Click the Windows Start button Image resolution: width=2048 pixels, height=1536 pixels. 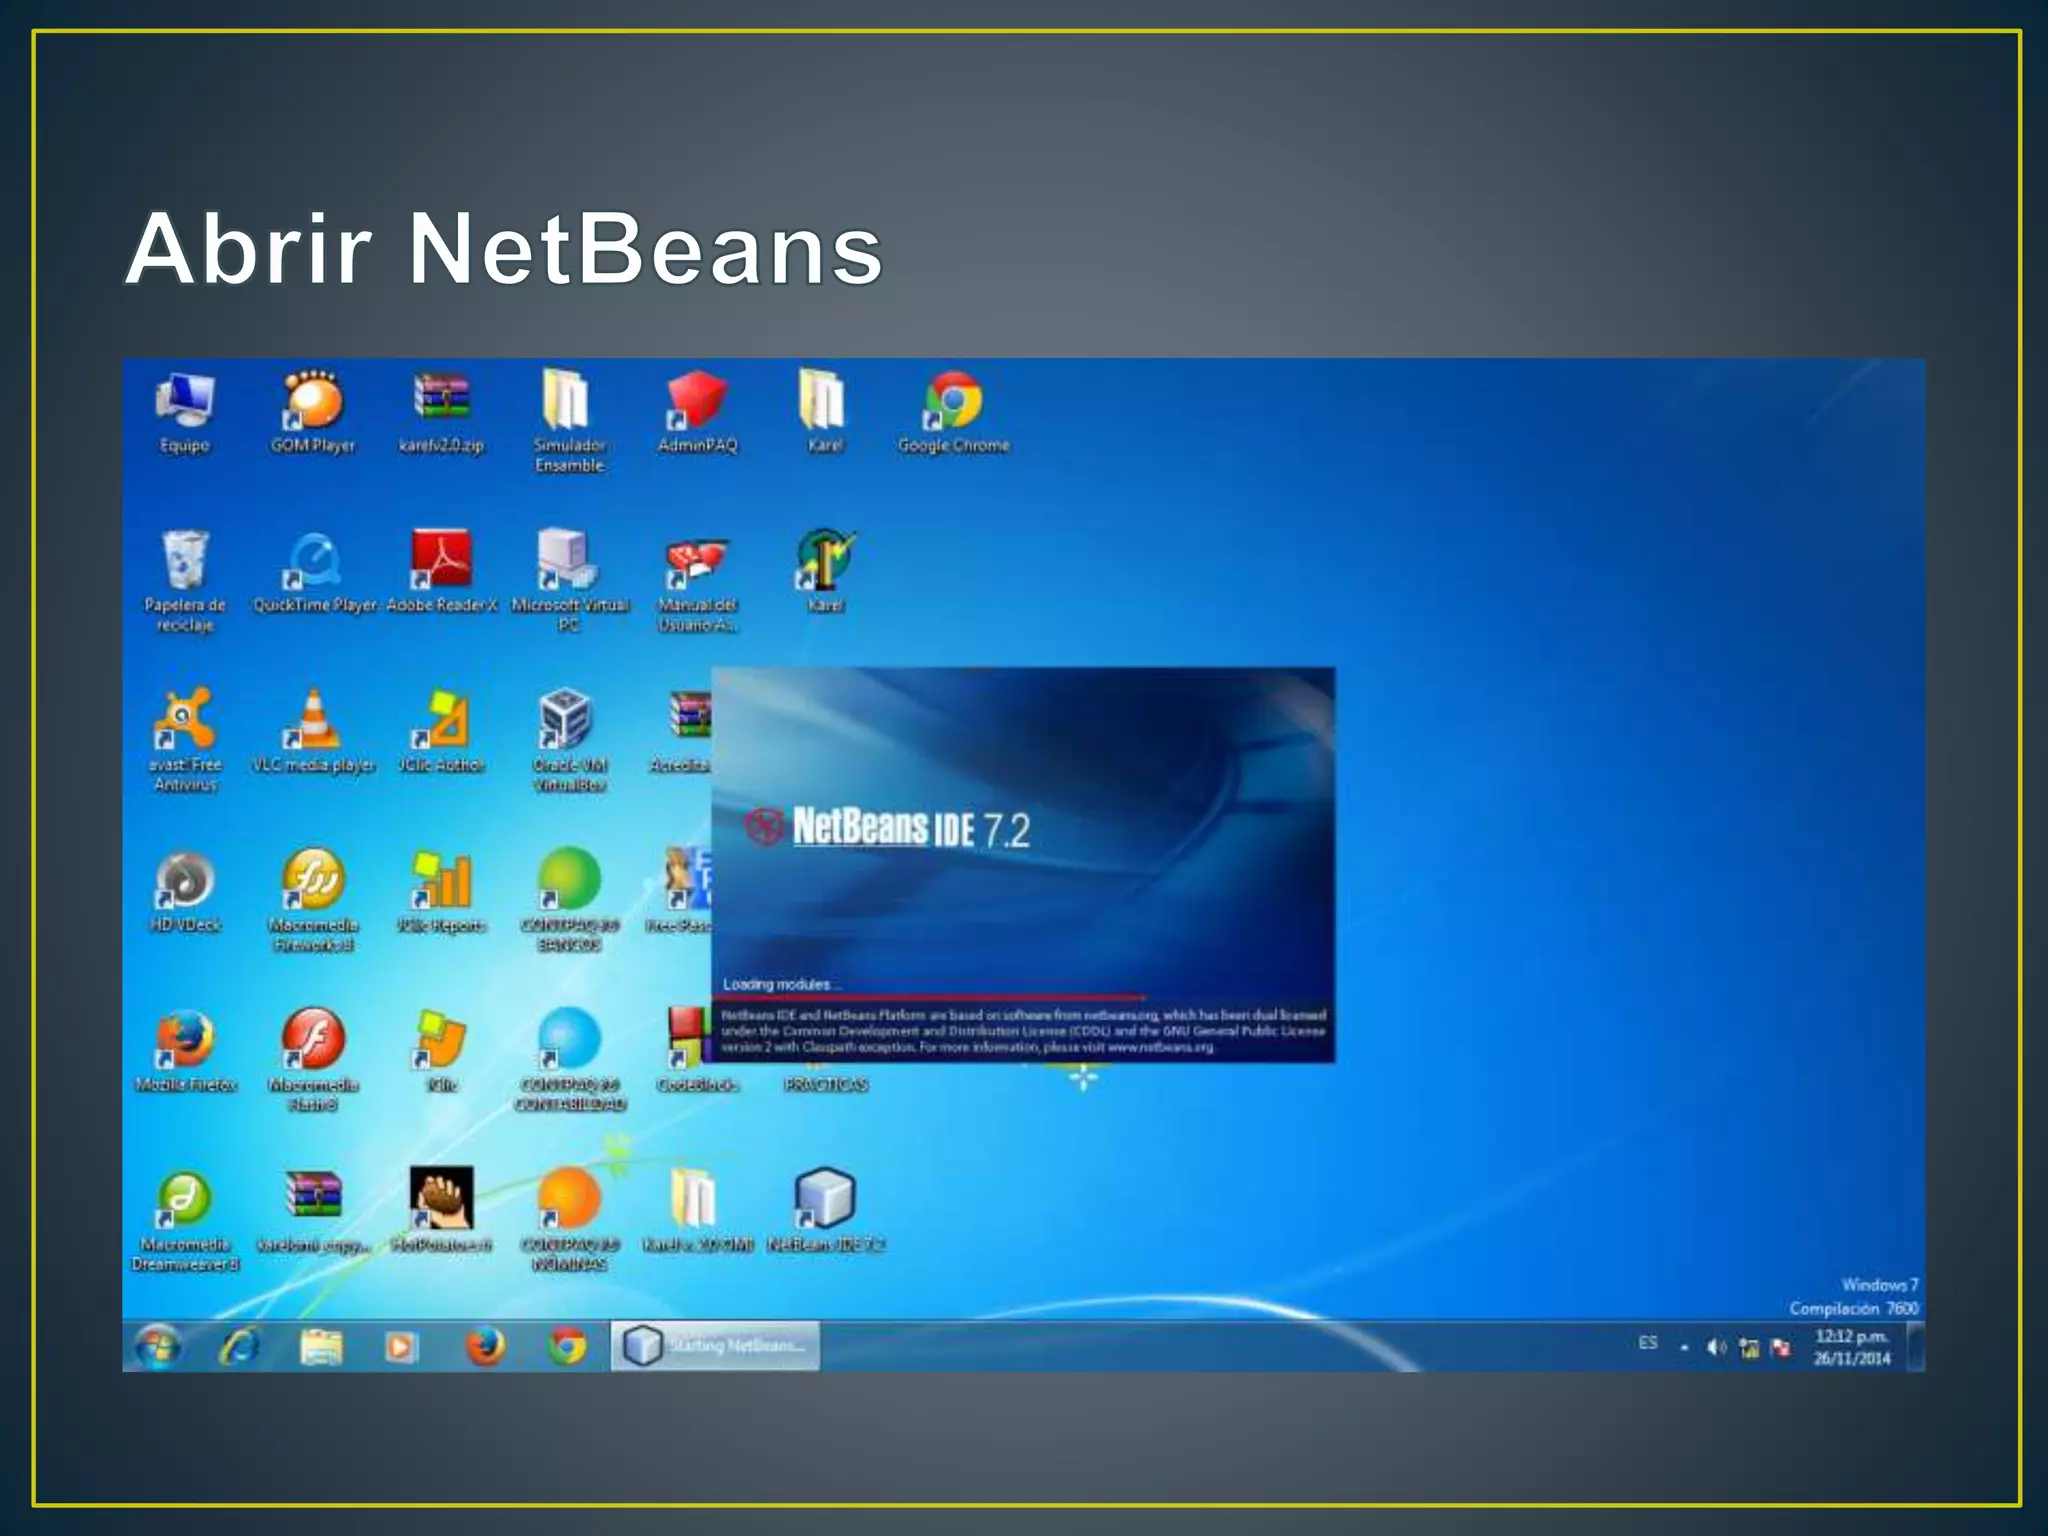[x=158, y=1346]
